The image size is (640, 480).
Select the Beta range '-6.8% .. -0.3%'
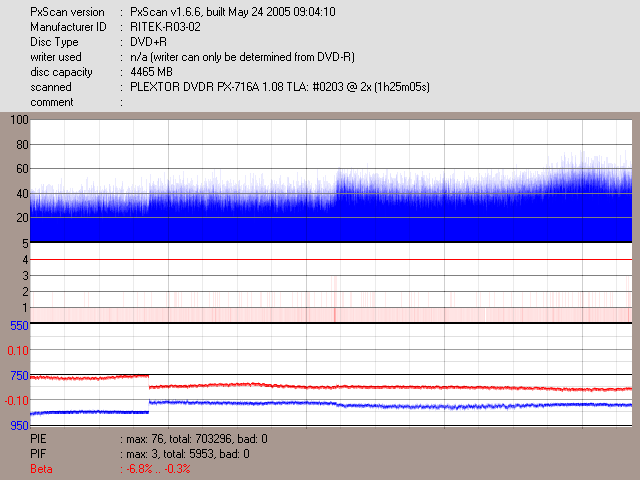click(158, 469)
